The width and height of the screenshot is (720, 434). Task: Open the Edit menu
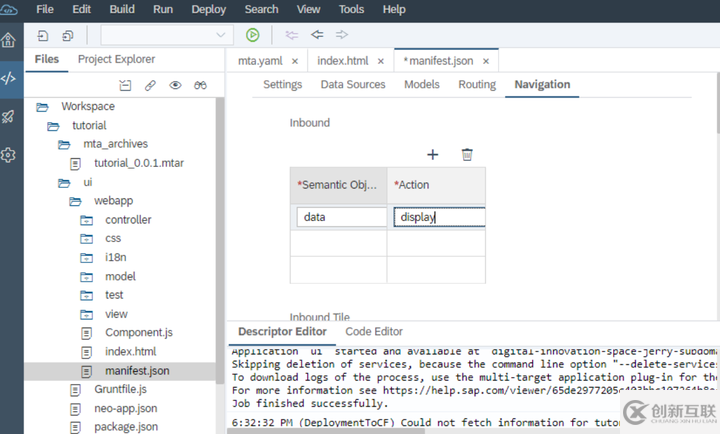pos(82,9)
